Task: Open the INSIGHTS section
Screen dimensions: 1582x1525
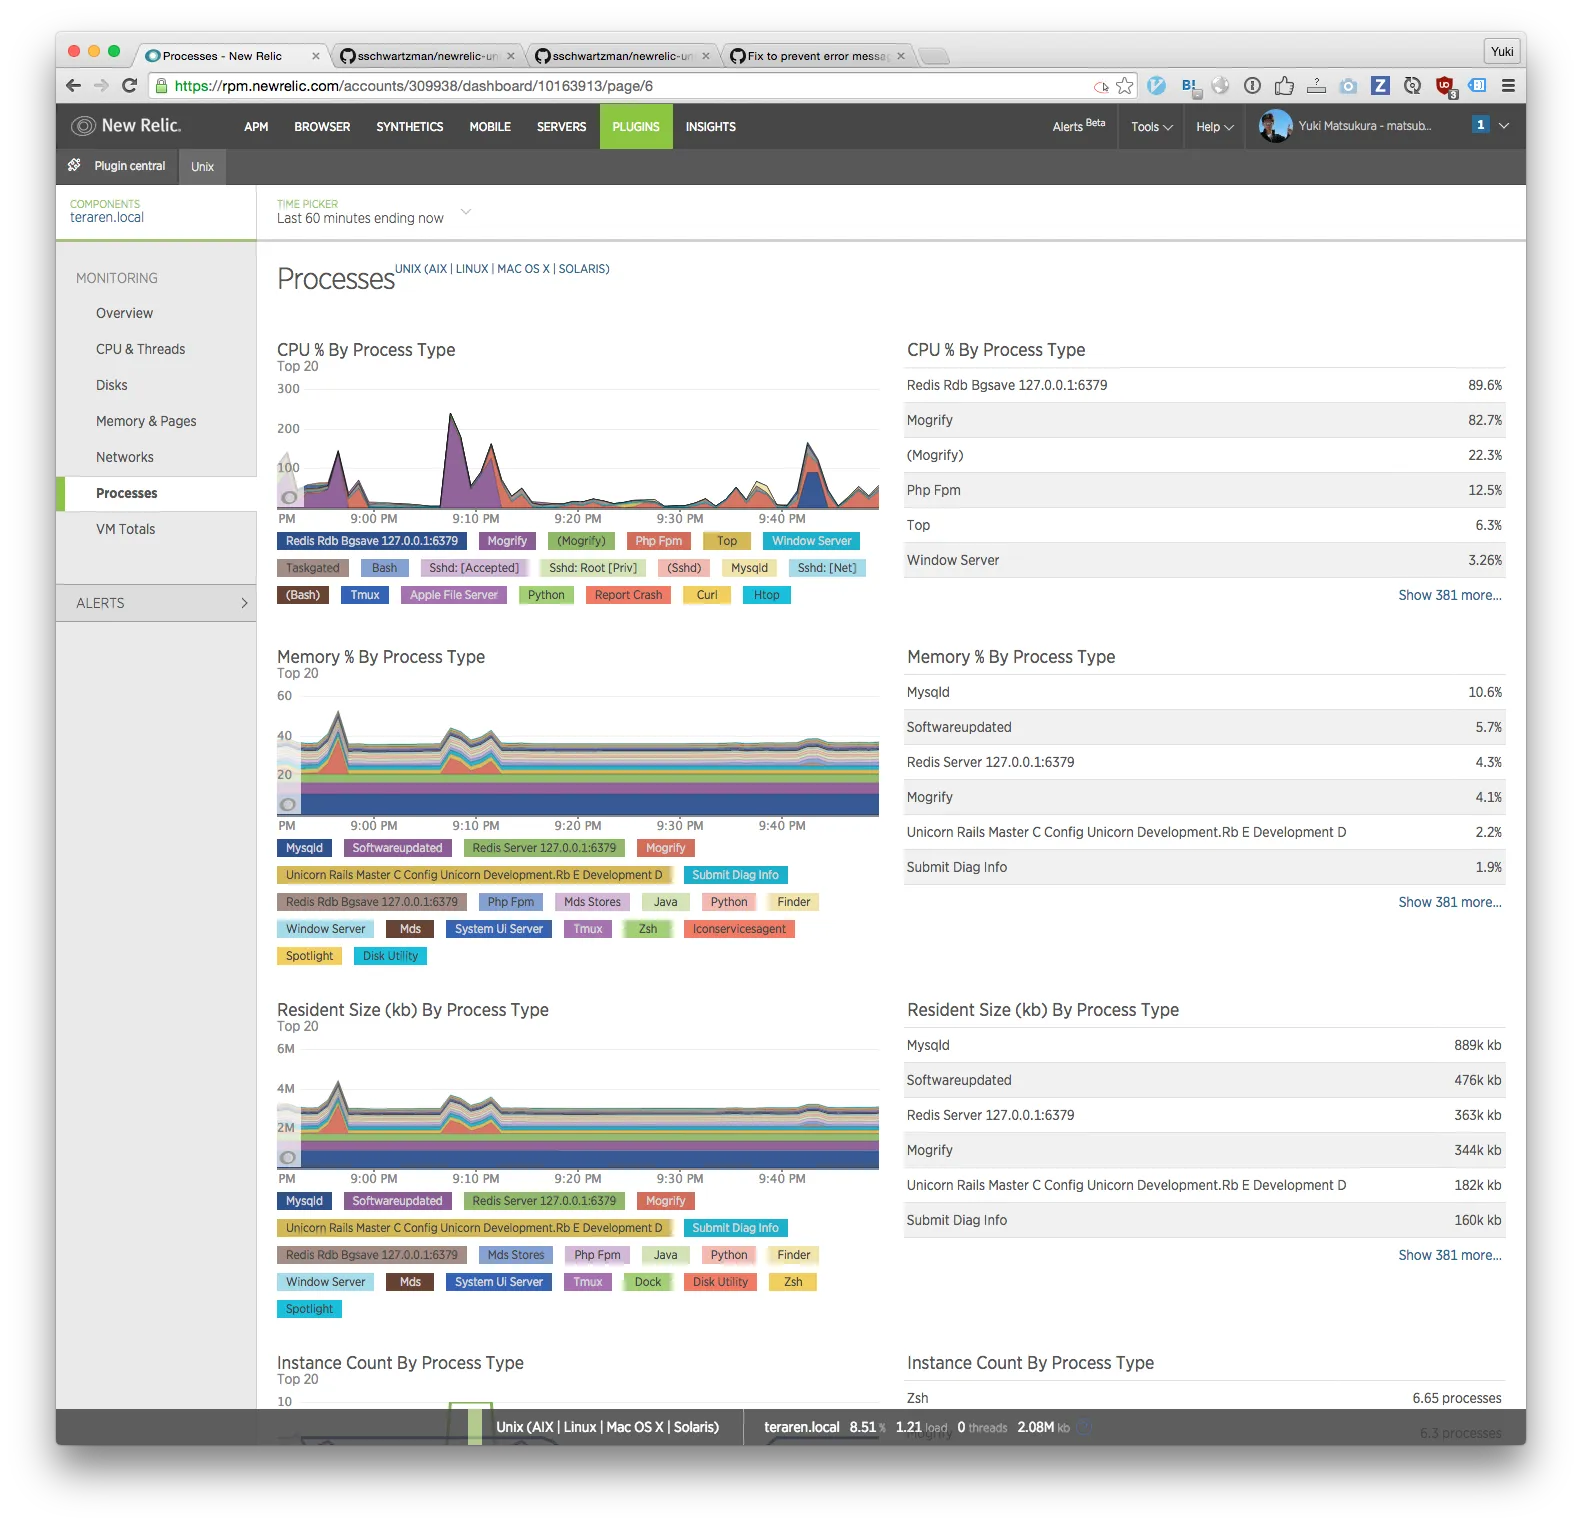Action: tap(710, 127)
